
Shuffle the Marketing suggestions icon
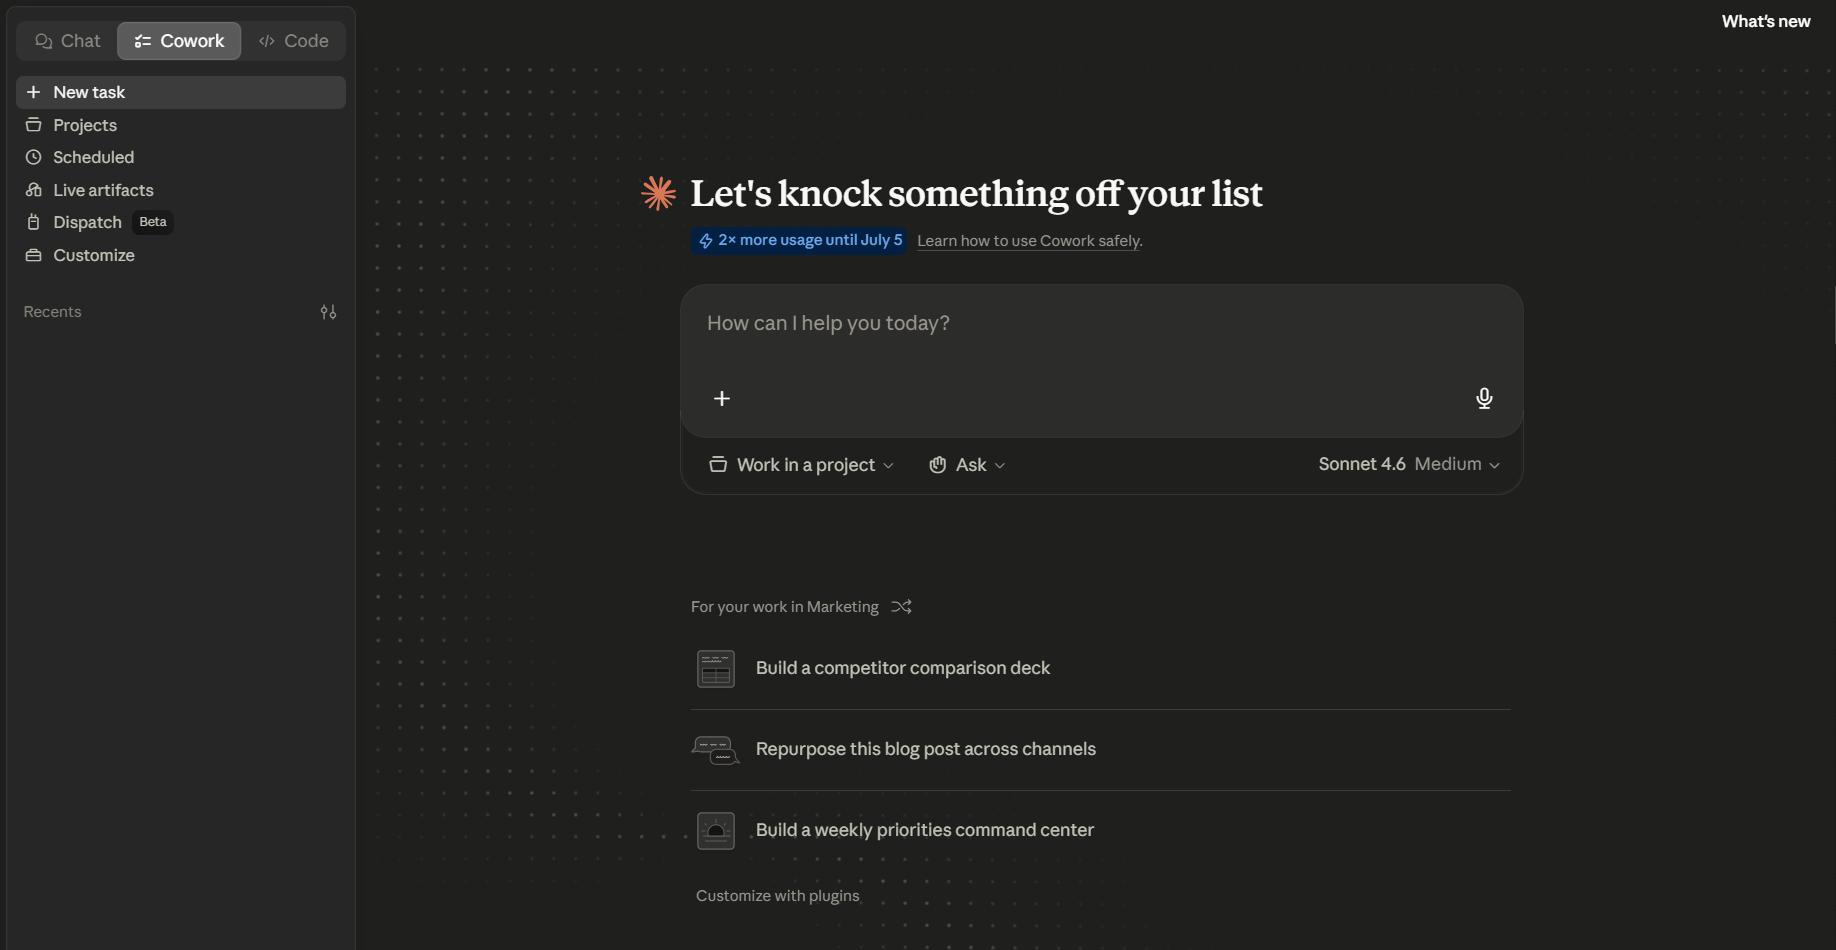(x=901, y=607)
